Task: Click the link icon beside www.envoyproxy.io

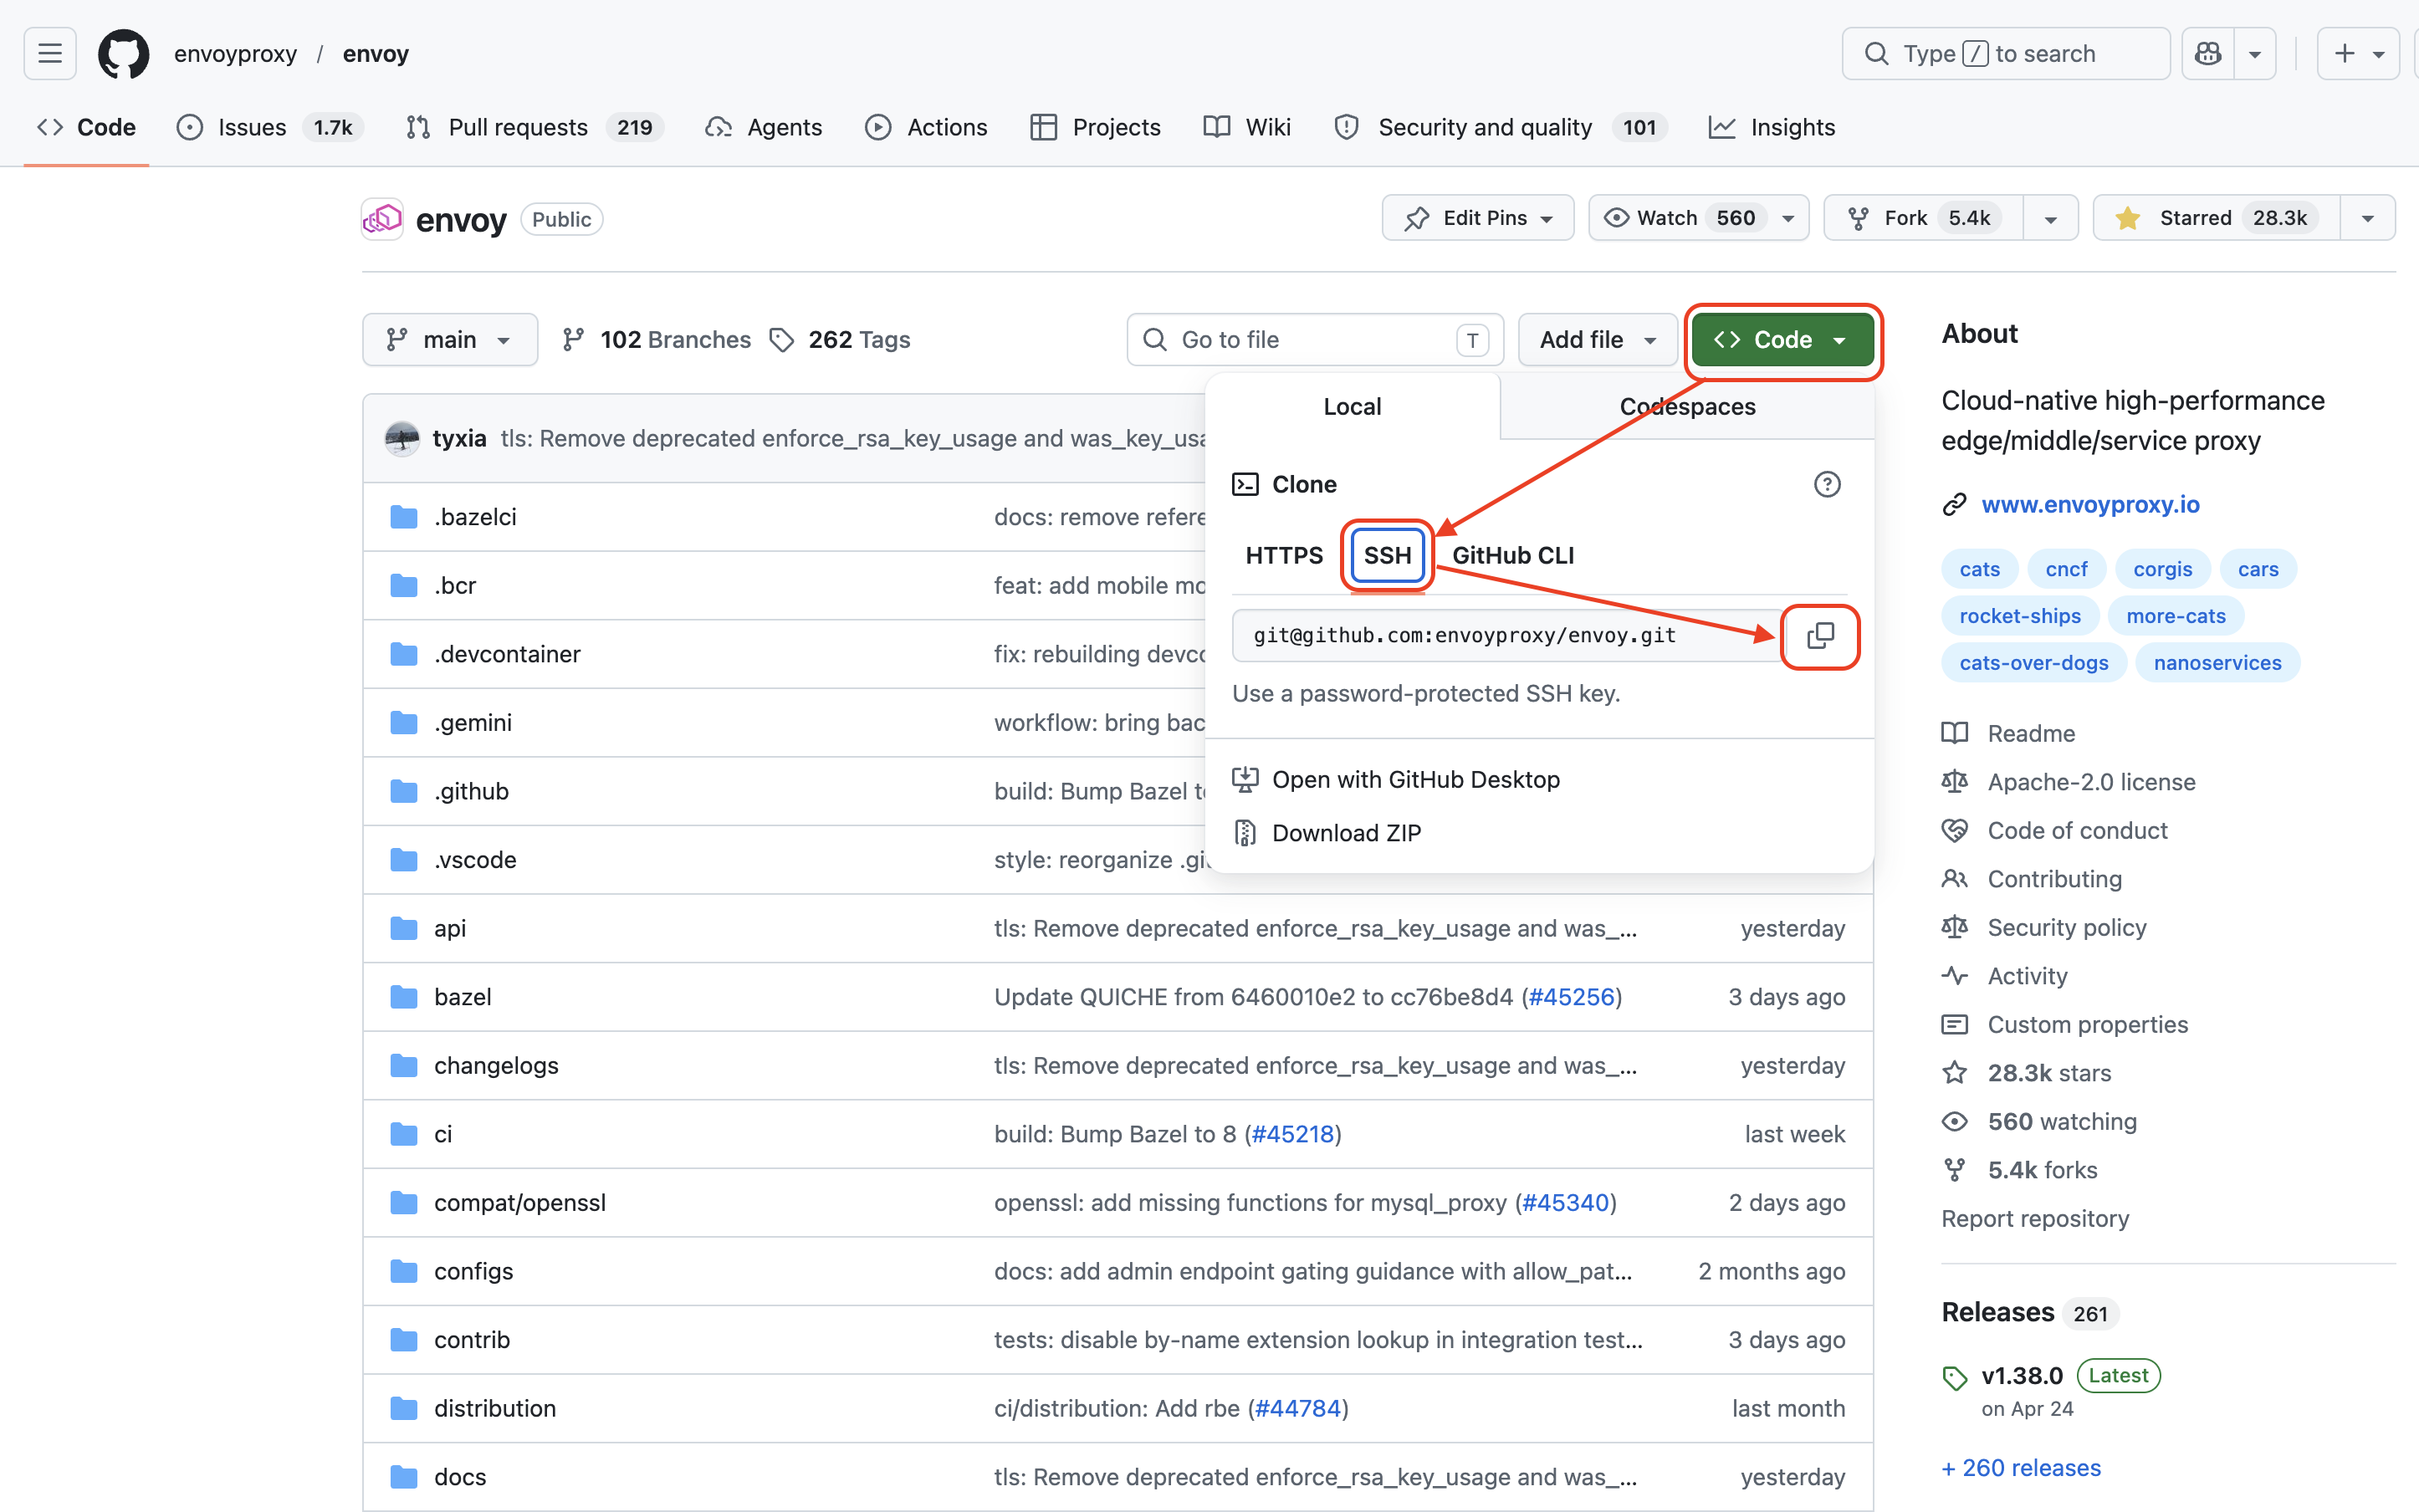Action: click(1954, 505)
